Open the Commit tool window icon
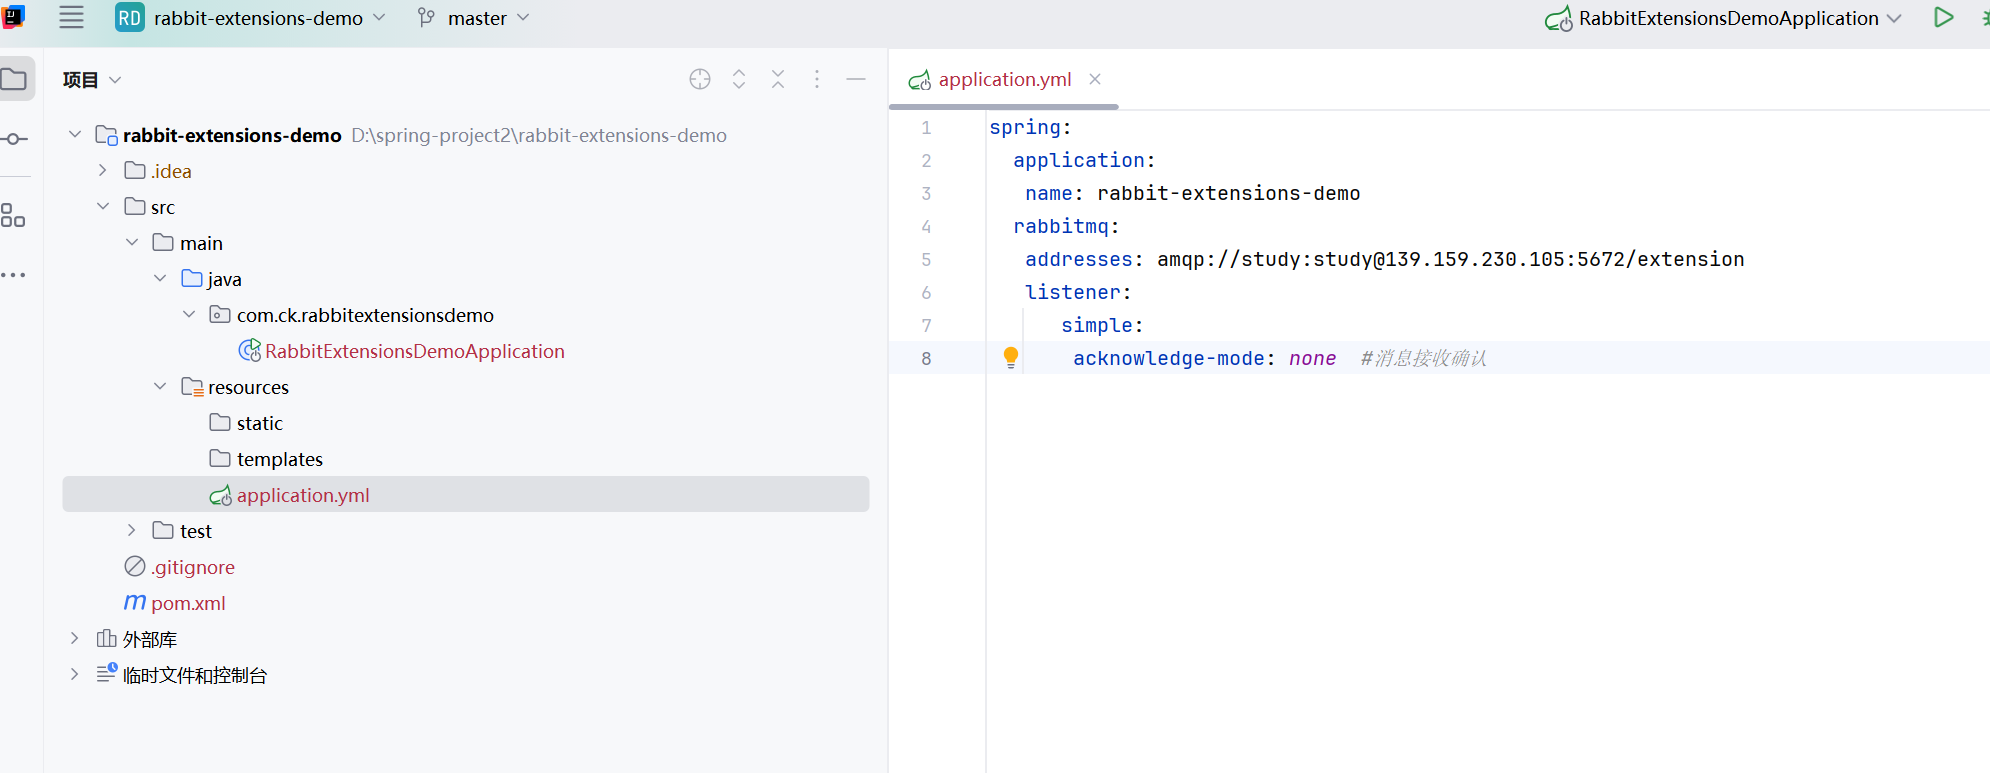The width and height of the screenshot is (1990, 773). pyautogui.click(x=14, y=139)
